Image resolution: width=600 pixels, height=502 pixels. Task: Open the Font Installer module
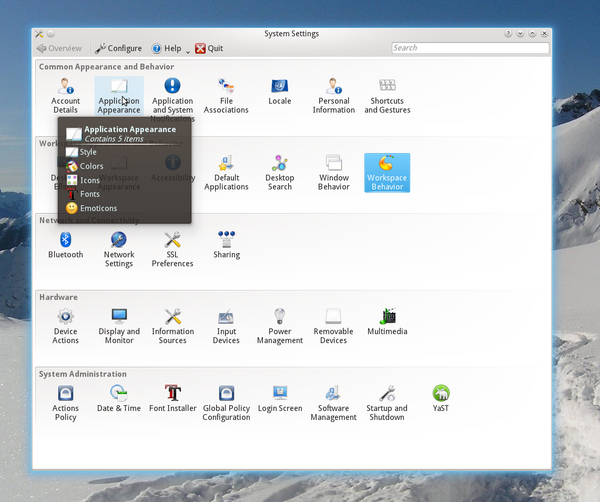pos(172,398)
